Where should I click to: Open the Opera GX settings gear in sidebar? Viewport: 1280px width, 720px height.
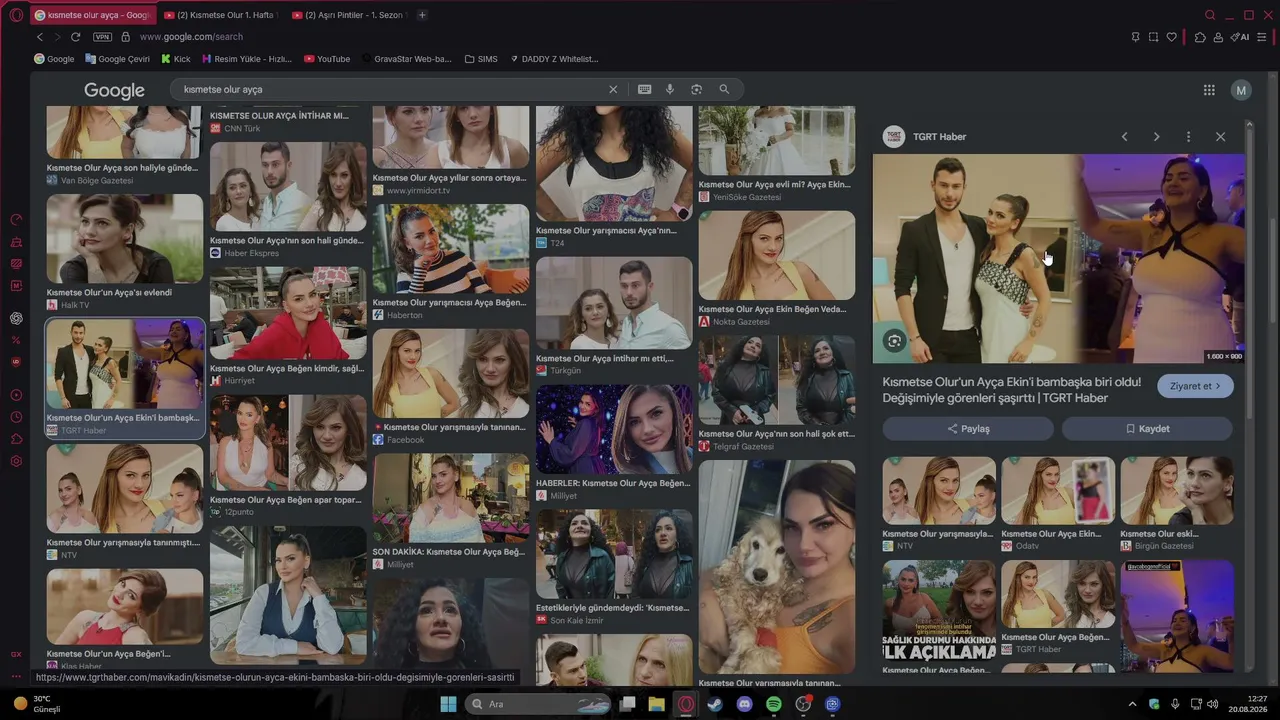pos(16,461)
